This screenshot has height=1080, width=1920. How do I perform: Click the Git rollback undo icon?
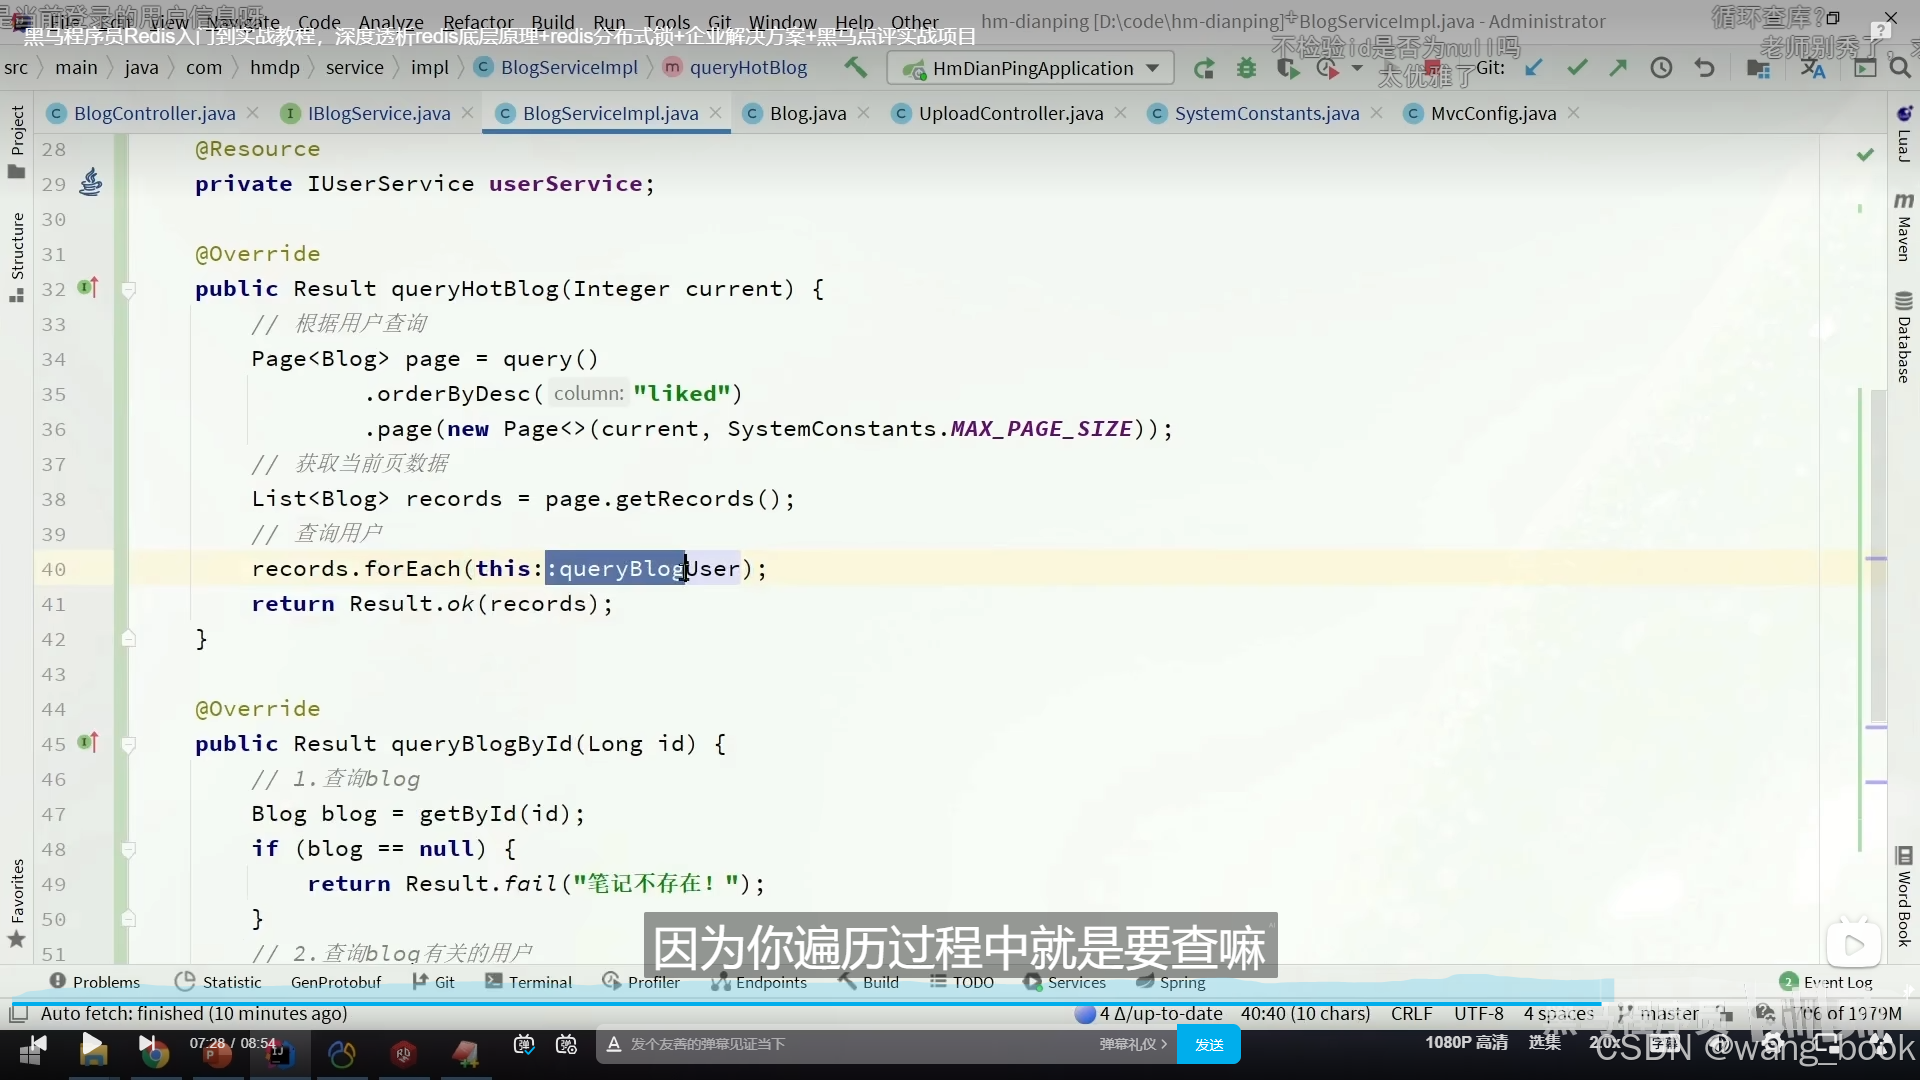point(1705,67)
